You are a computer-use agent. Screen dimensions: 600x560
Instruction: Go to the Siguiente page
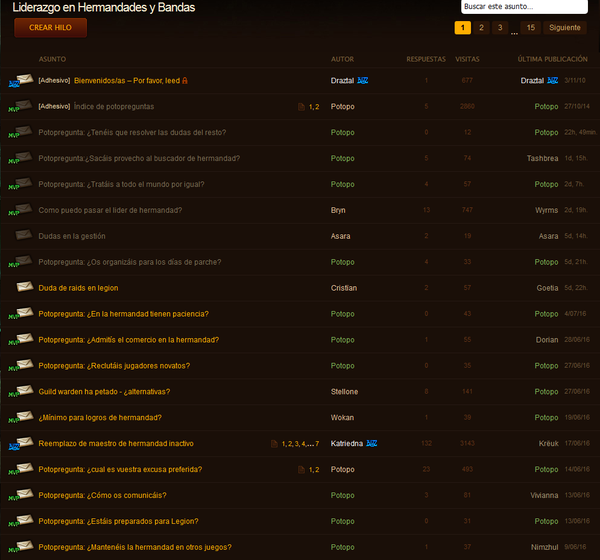[x=565, y=28]
